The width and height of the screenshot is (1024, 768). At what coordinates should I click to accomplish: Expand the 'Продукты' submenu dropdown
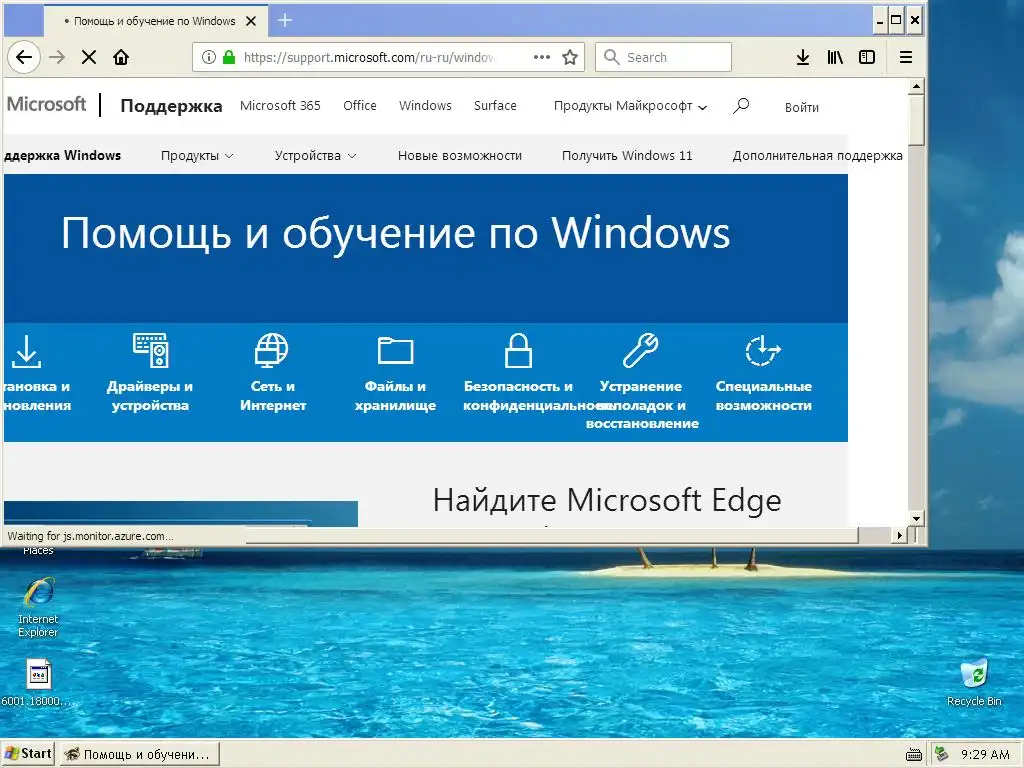coord(197,155)
